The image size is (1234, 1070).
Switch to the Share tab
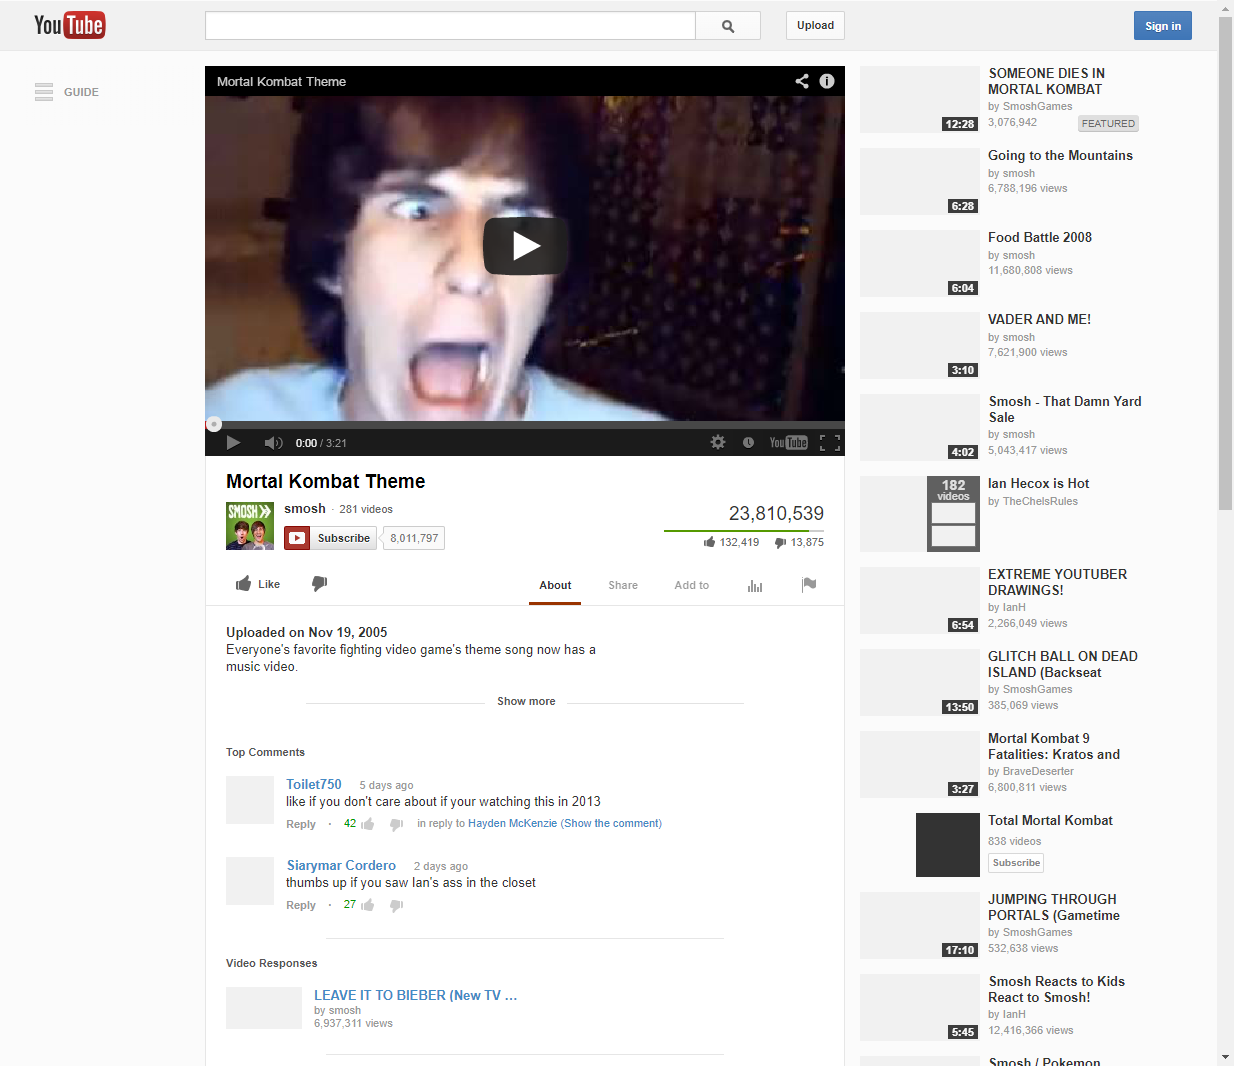(x=622, y=585)
